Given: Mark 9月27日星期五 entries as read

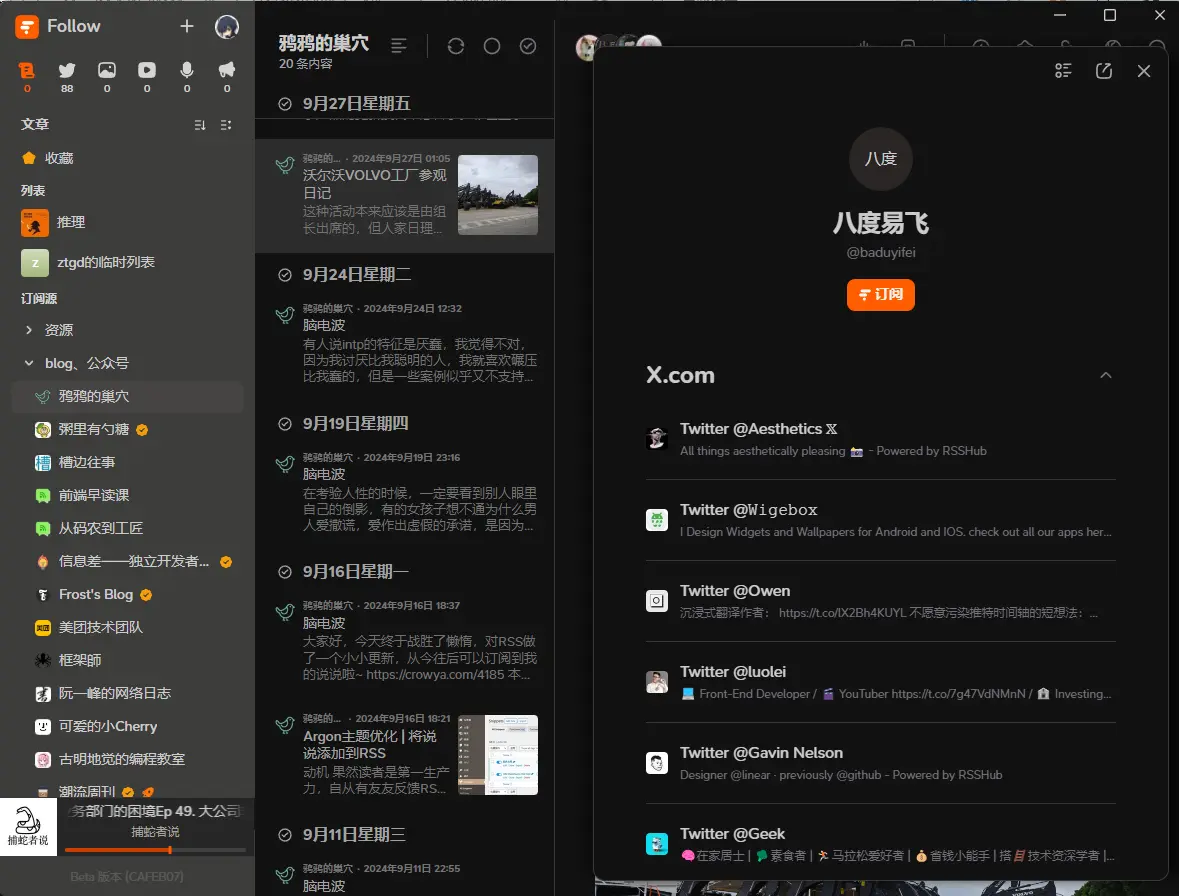Looking at the screenshot, I should (285, 104).
